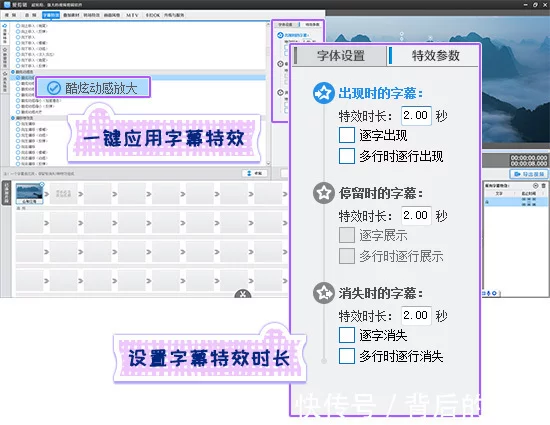Screen dimensions: 550x425
Task: Open the 升级与服务 tab
Action: coord(174,15)
